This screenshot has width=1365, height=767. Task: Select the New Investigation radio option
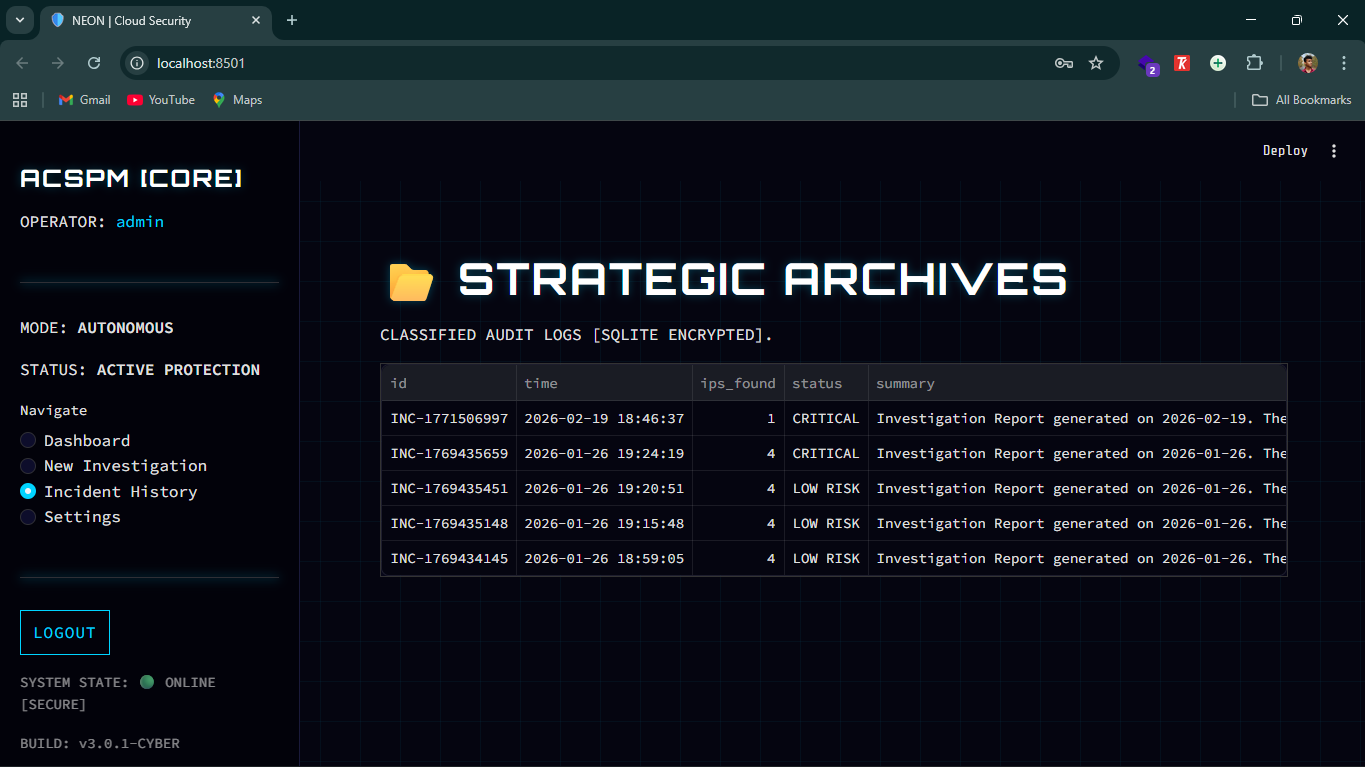(x=27, y=465)
